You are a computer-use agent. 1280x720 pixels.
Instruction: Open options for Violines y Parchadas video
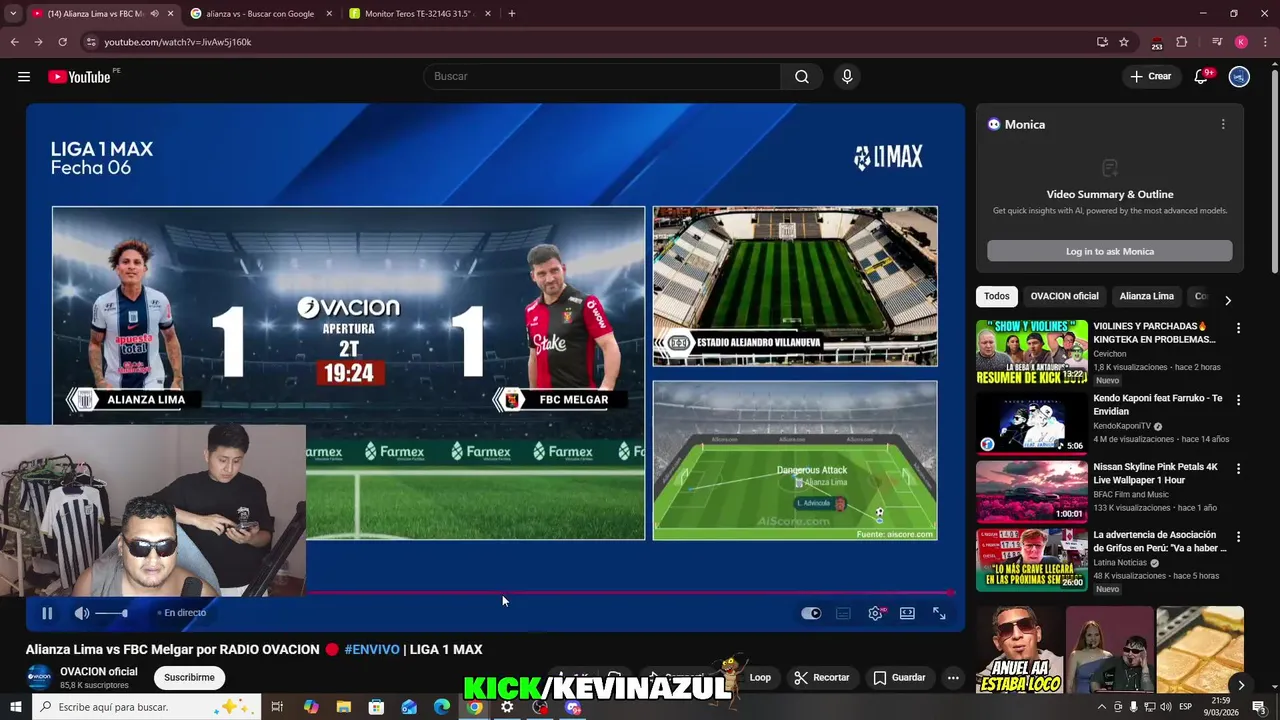[1238, 328]
